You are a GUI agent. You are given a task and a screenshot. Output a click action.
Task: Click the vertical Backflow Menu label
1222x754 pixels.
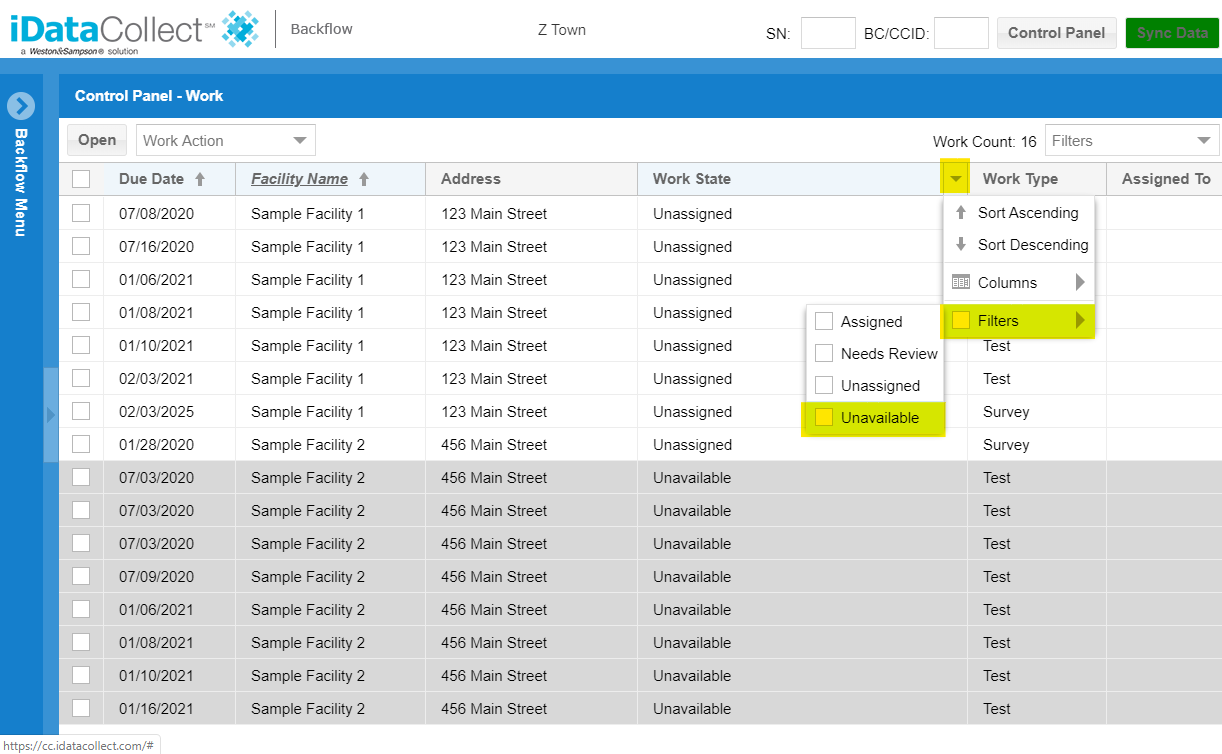[x=21, y=182]
